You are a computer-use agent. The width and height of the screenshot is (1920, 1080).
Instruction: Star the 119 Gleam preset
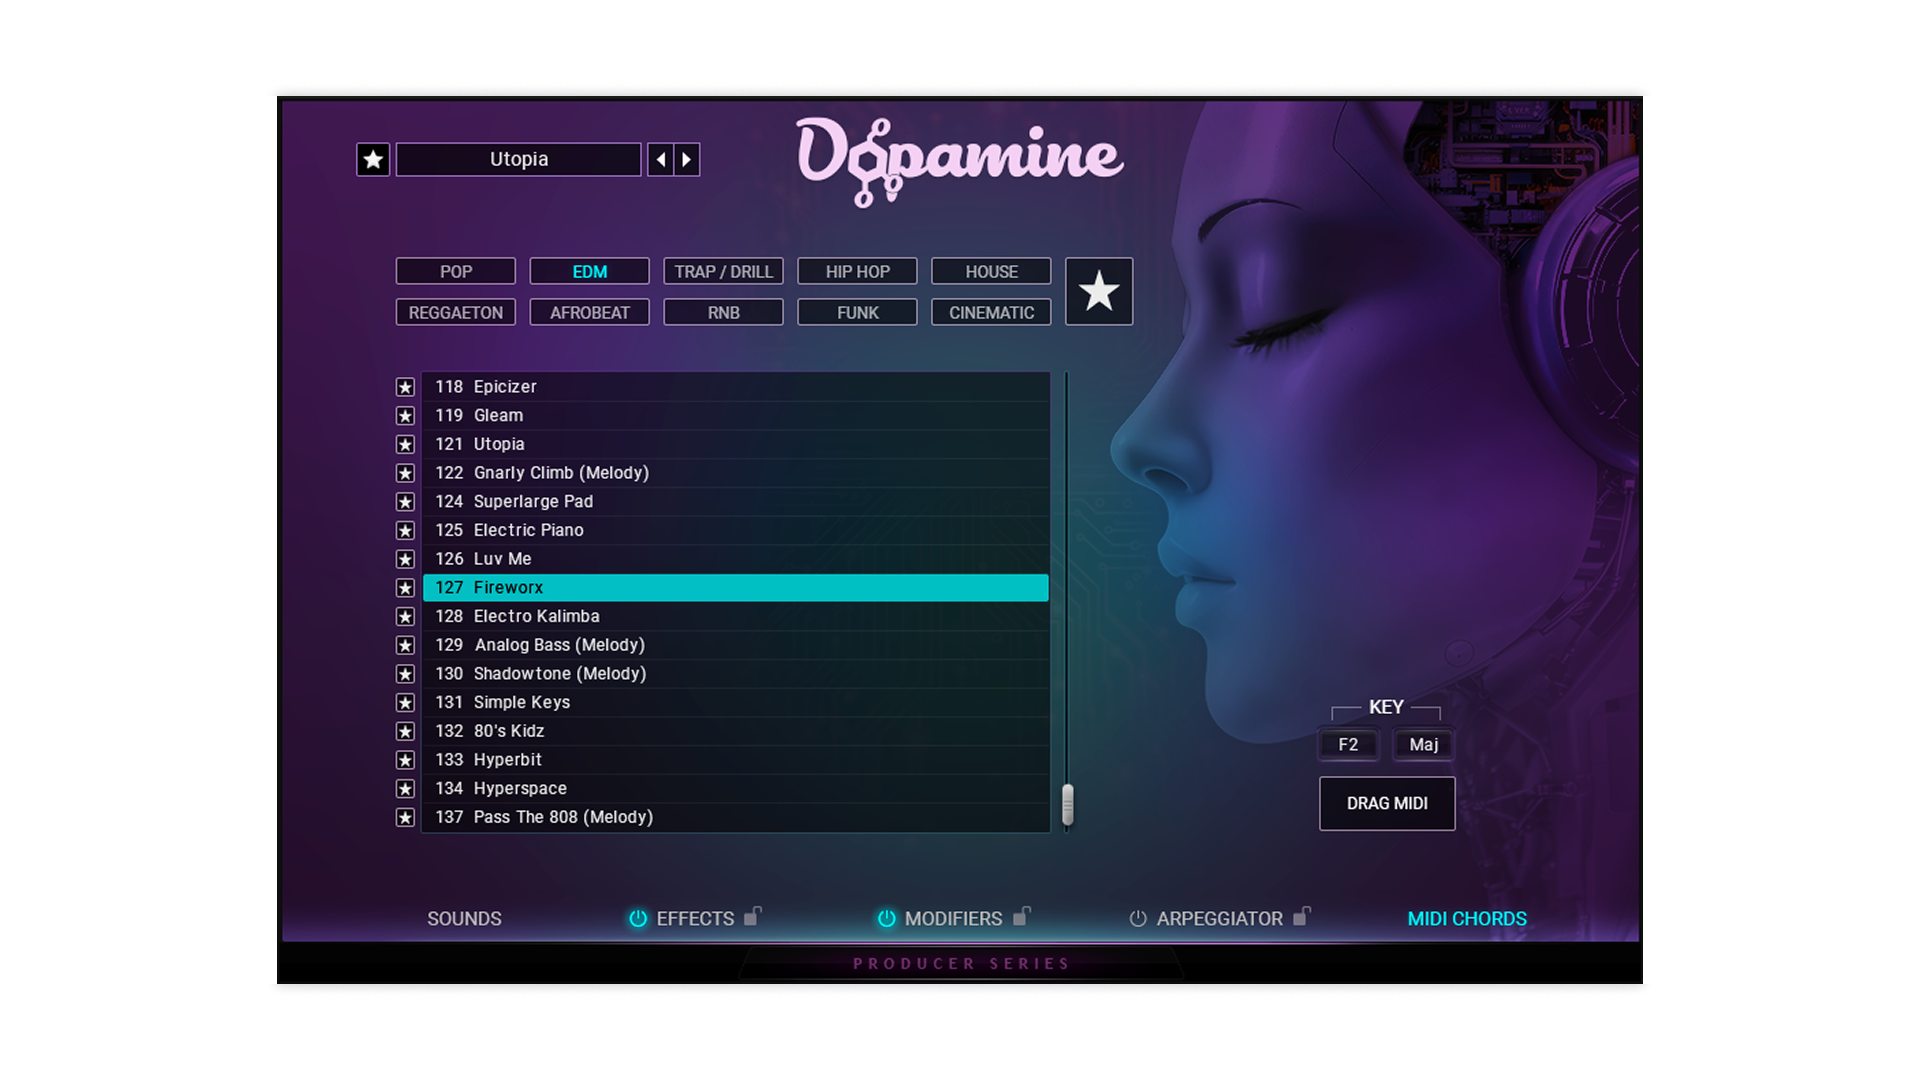point(405,416)
